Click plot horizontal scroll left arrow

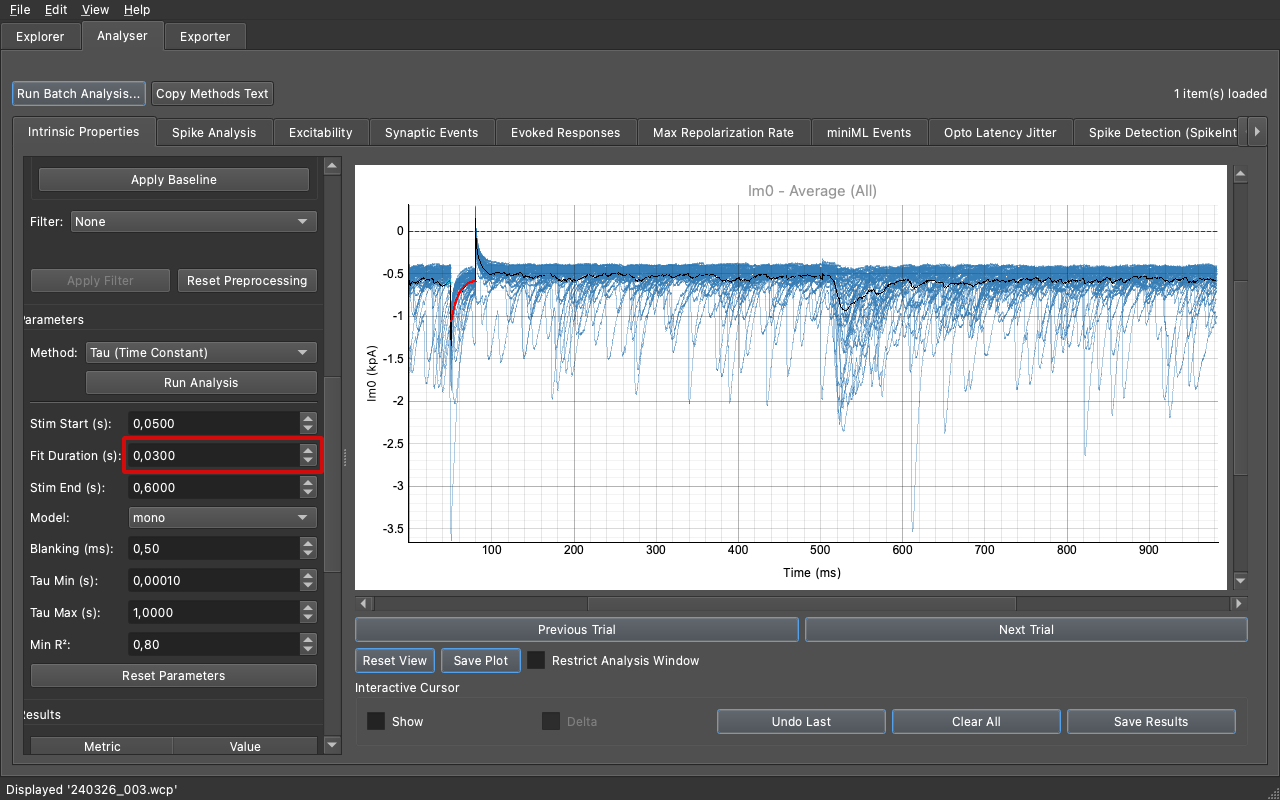tap(364, 604)
